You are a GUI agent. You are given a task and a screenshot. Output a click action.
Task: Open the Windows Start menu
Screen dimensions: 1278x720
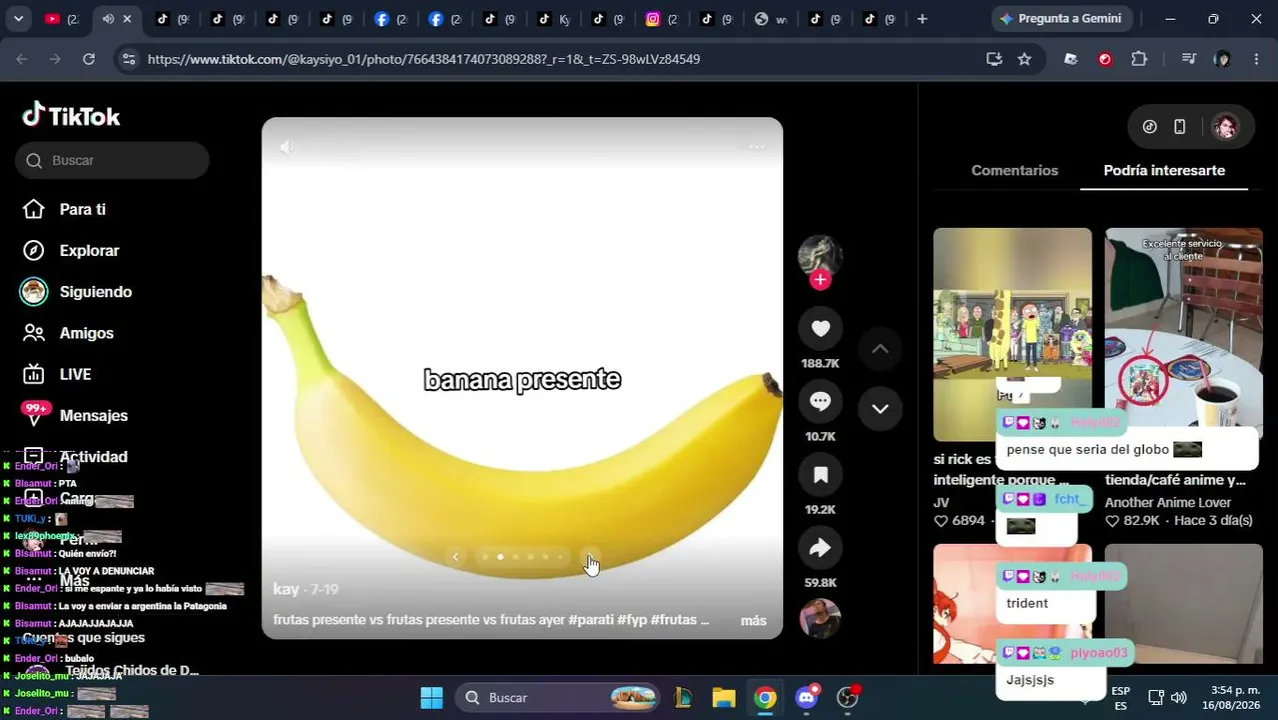coord(431,698)
